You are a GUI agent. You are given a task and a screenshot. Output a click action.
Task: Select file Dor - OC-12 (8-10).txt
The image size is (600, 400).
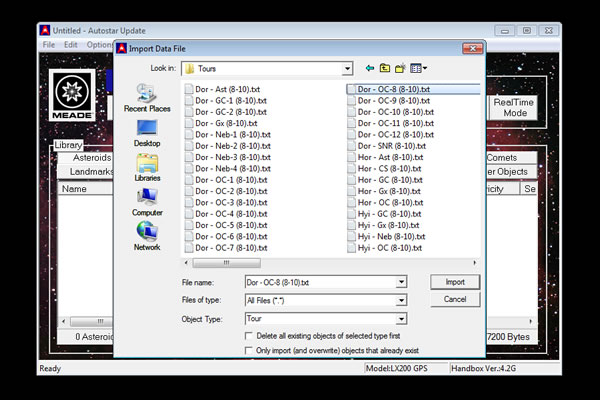391,134
